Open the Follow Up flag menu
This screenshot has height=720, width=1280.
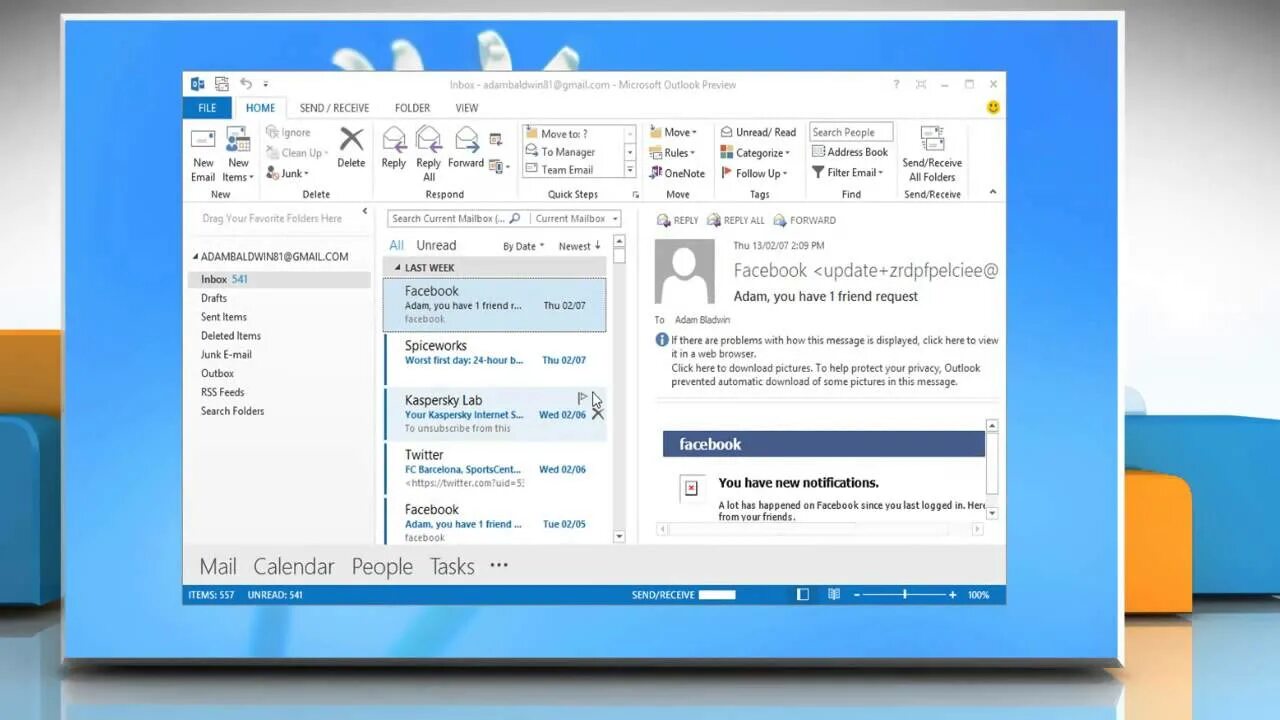(x=754, y=173)
